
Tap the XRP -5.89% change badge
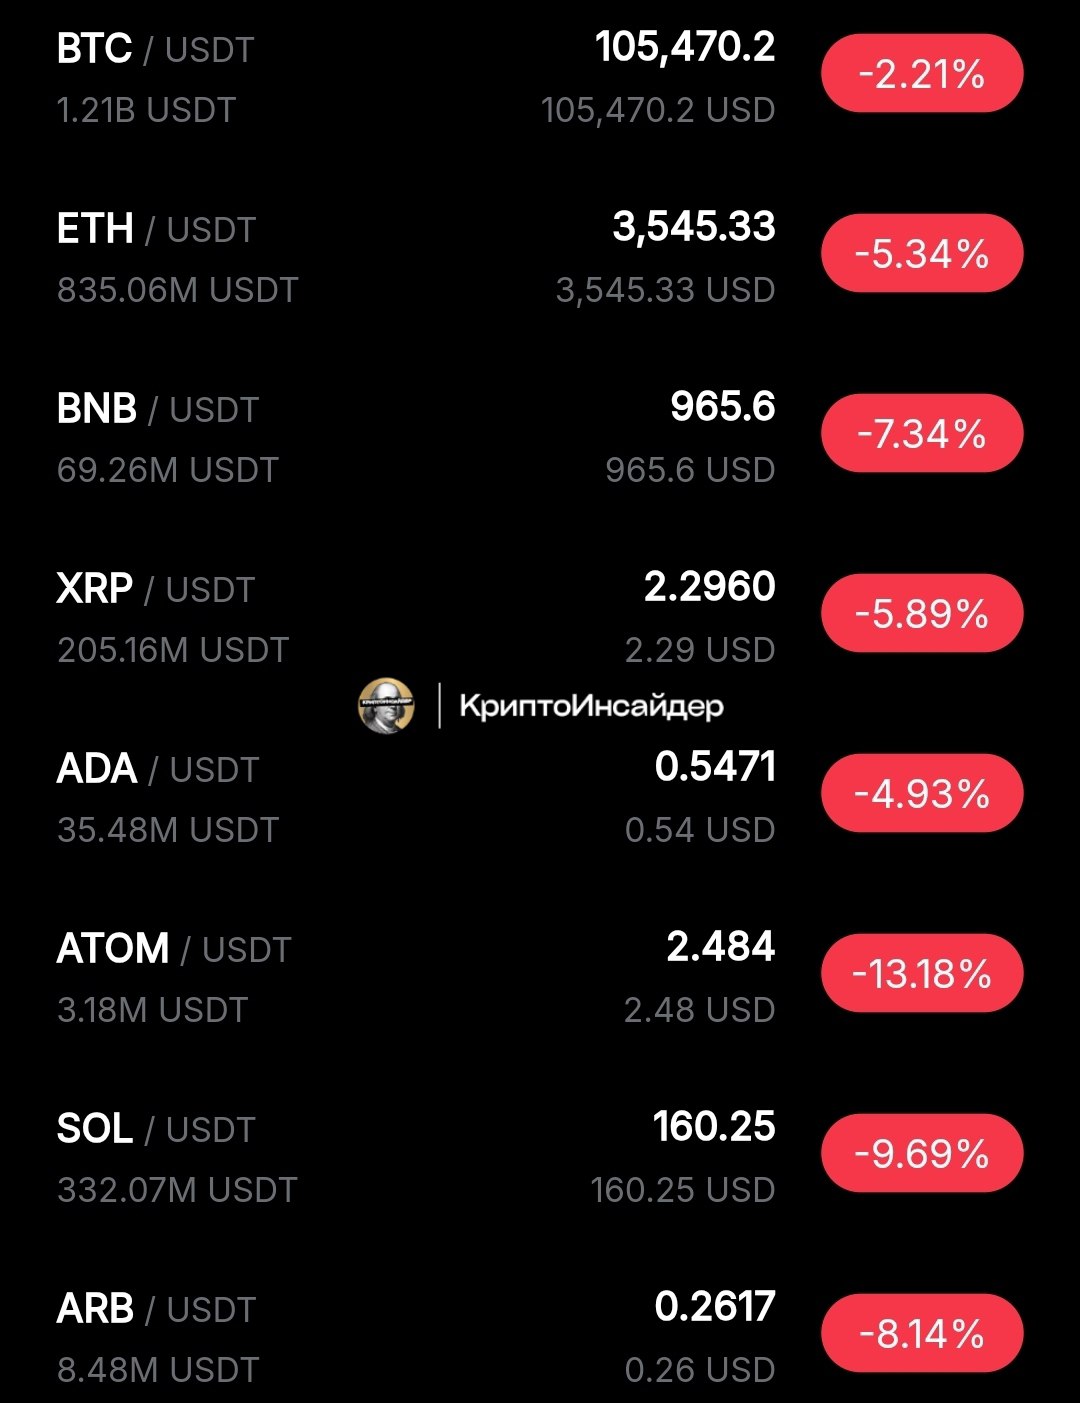(922, 613)
